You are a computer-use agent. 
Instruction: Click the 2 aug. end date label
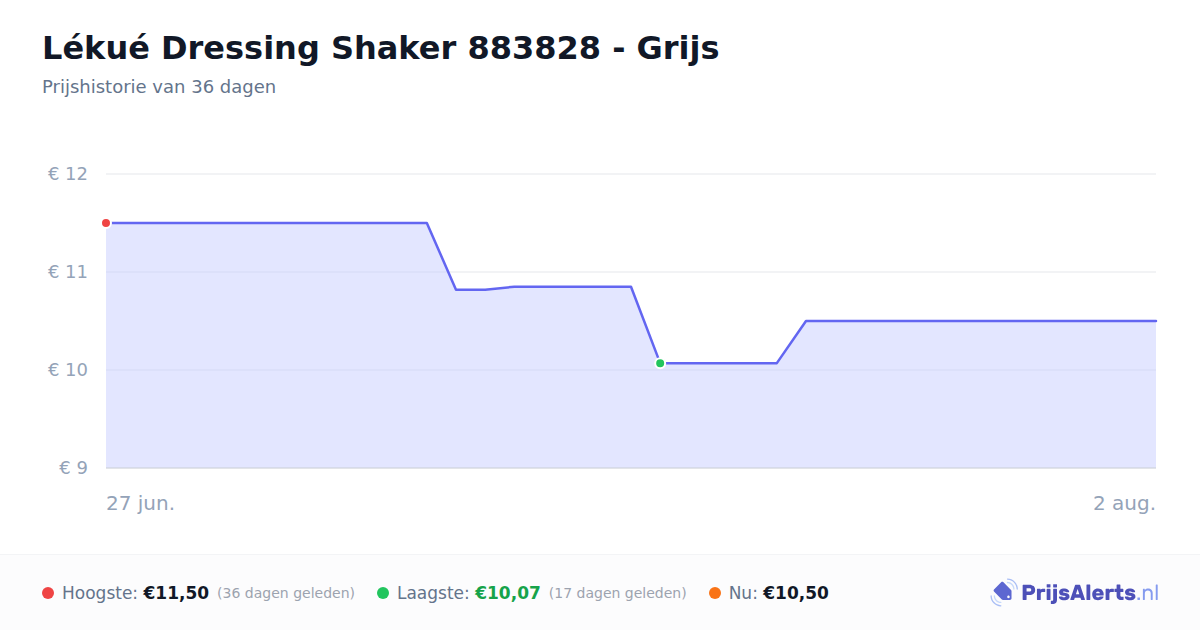point(1124,503)
